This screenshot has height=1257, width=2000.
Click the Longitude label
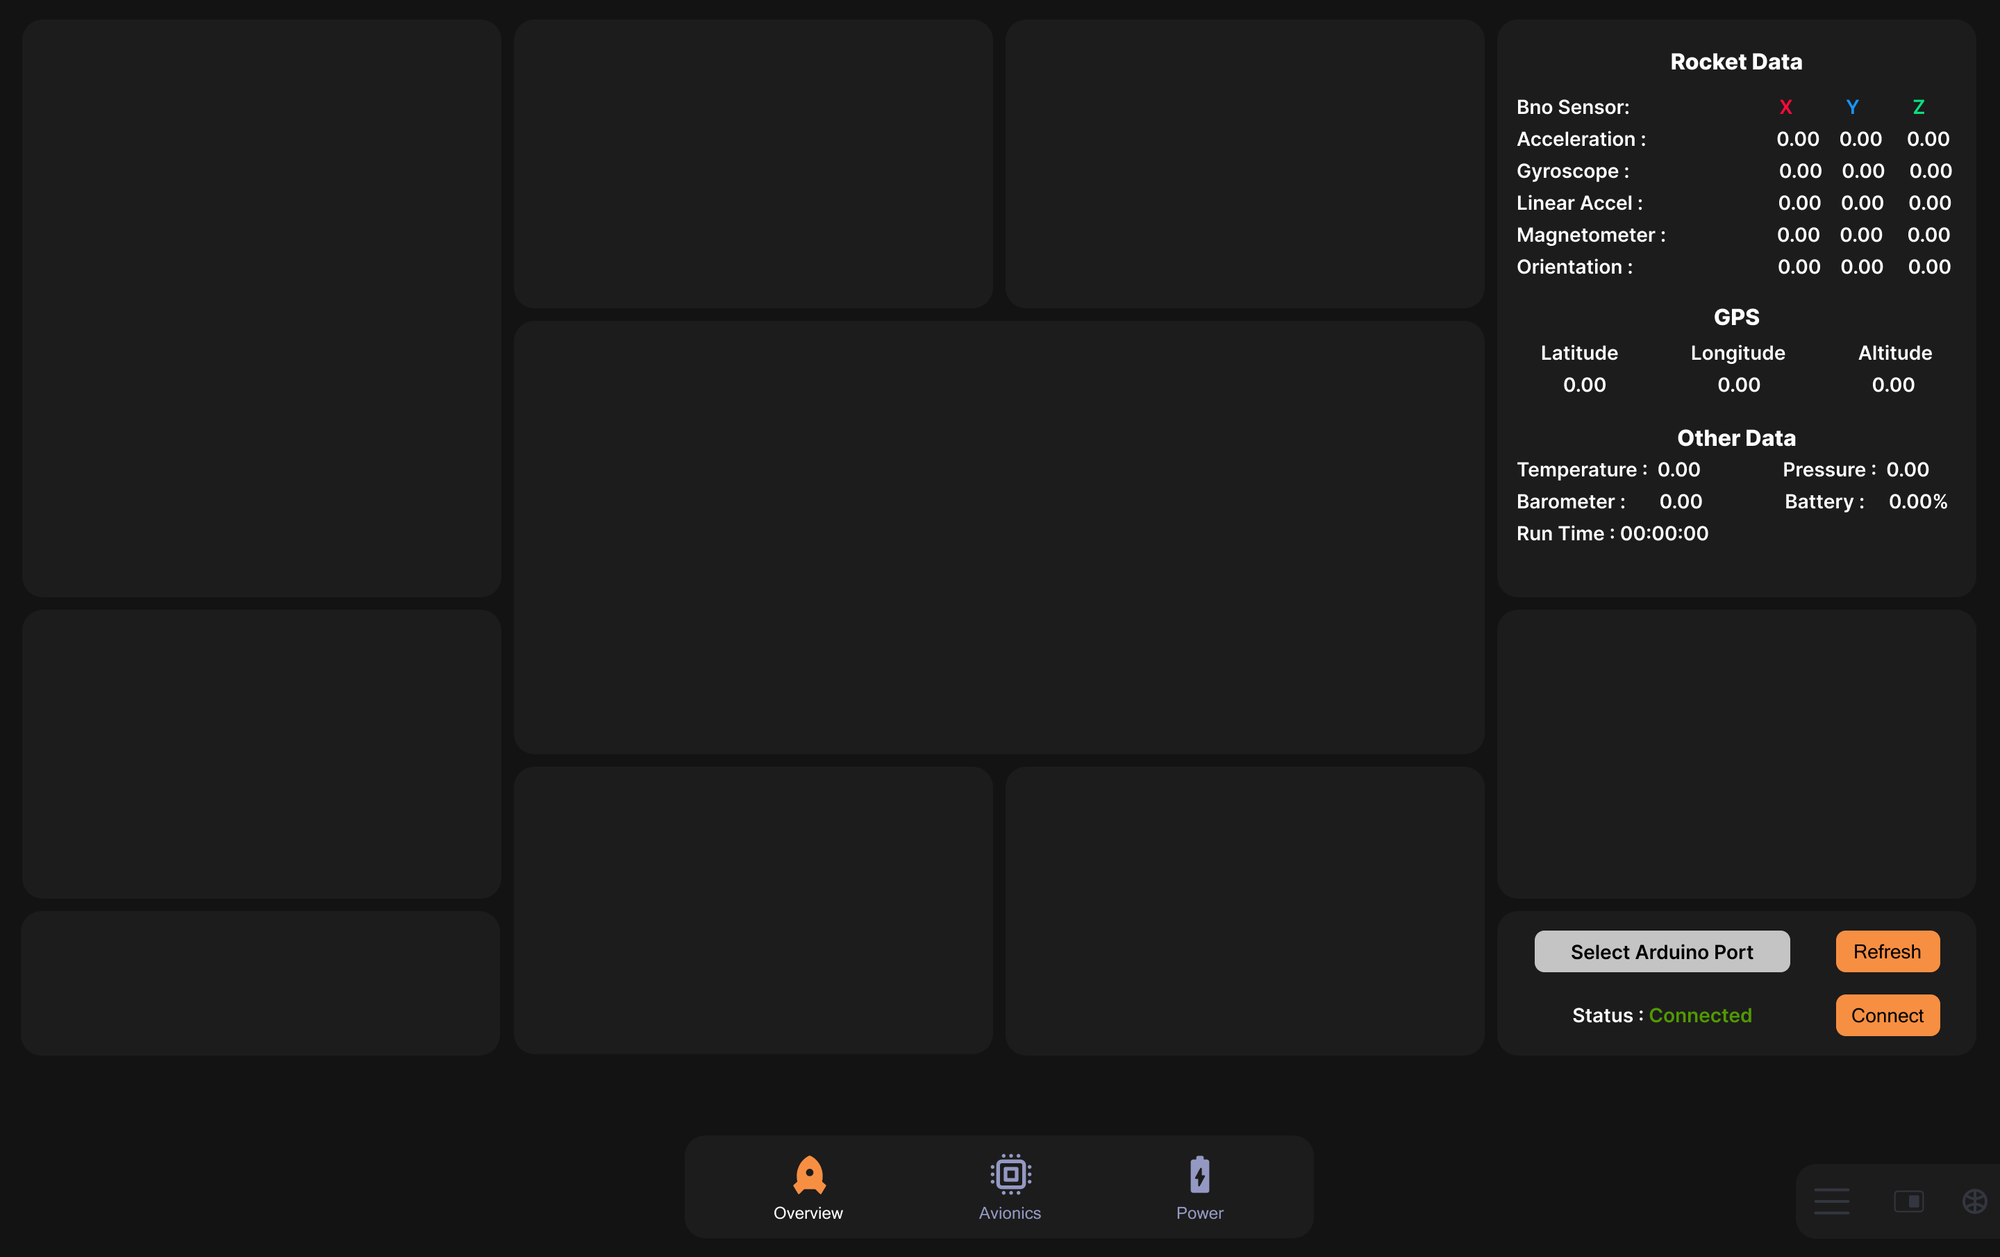pos(1738,353)
